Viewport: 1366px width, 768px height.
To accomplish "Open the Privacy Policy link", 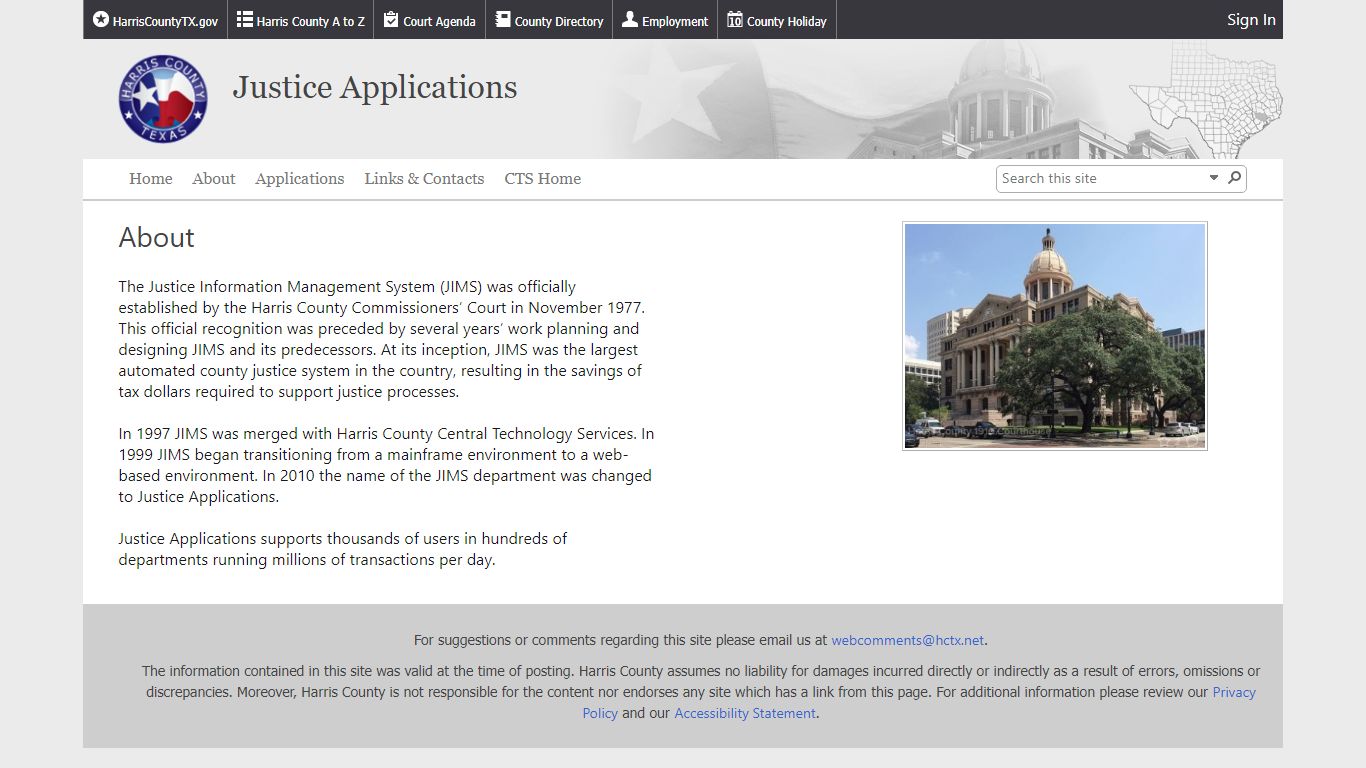I will click(x=1234, y=692).
